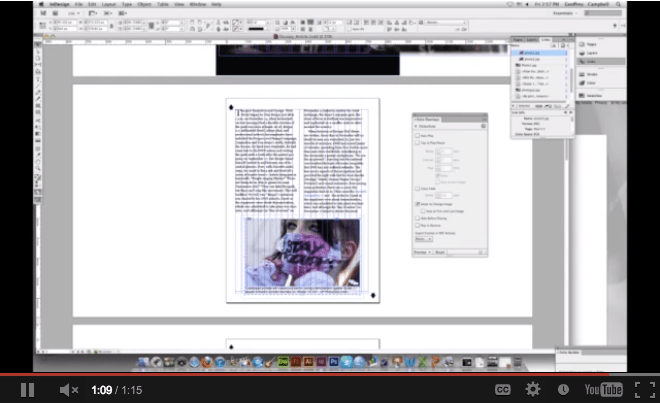This screenshot has width=660, height=403.
Task: Unmute the video sound
Action: point(68,389)
